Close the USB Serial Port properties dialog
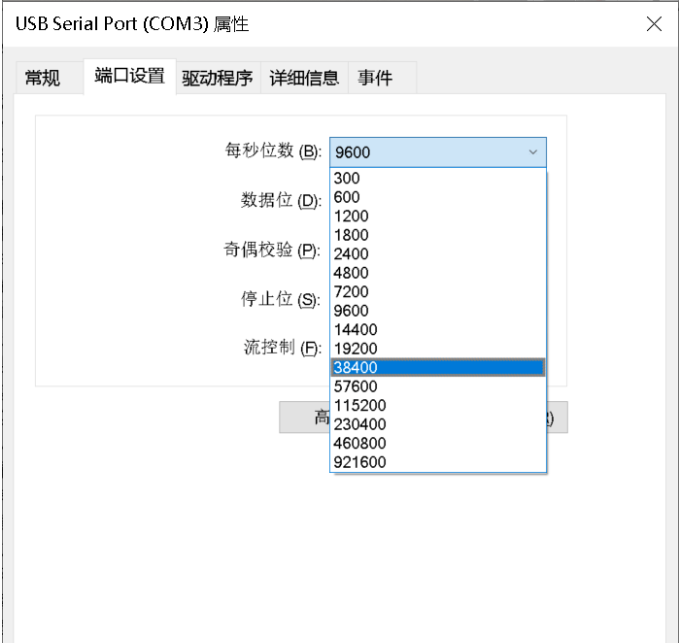This screenshot has height=643, width=679. pyautogui.click(x=654, y=25)
